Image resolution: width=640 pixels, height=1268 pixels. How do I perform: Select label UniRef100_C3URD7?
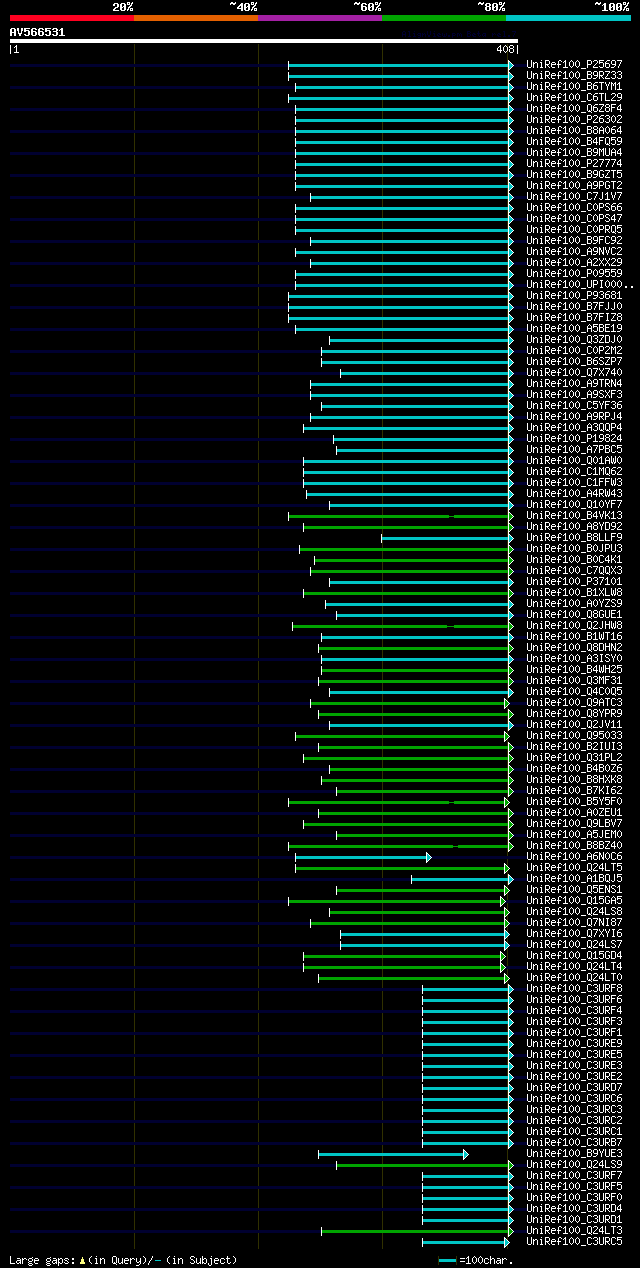574,1087
